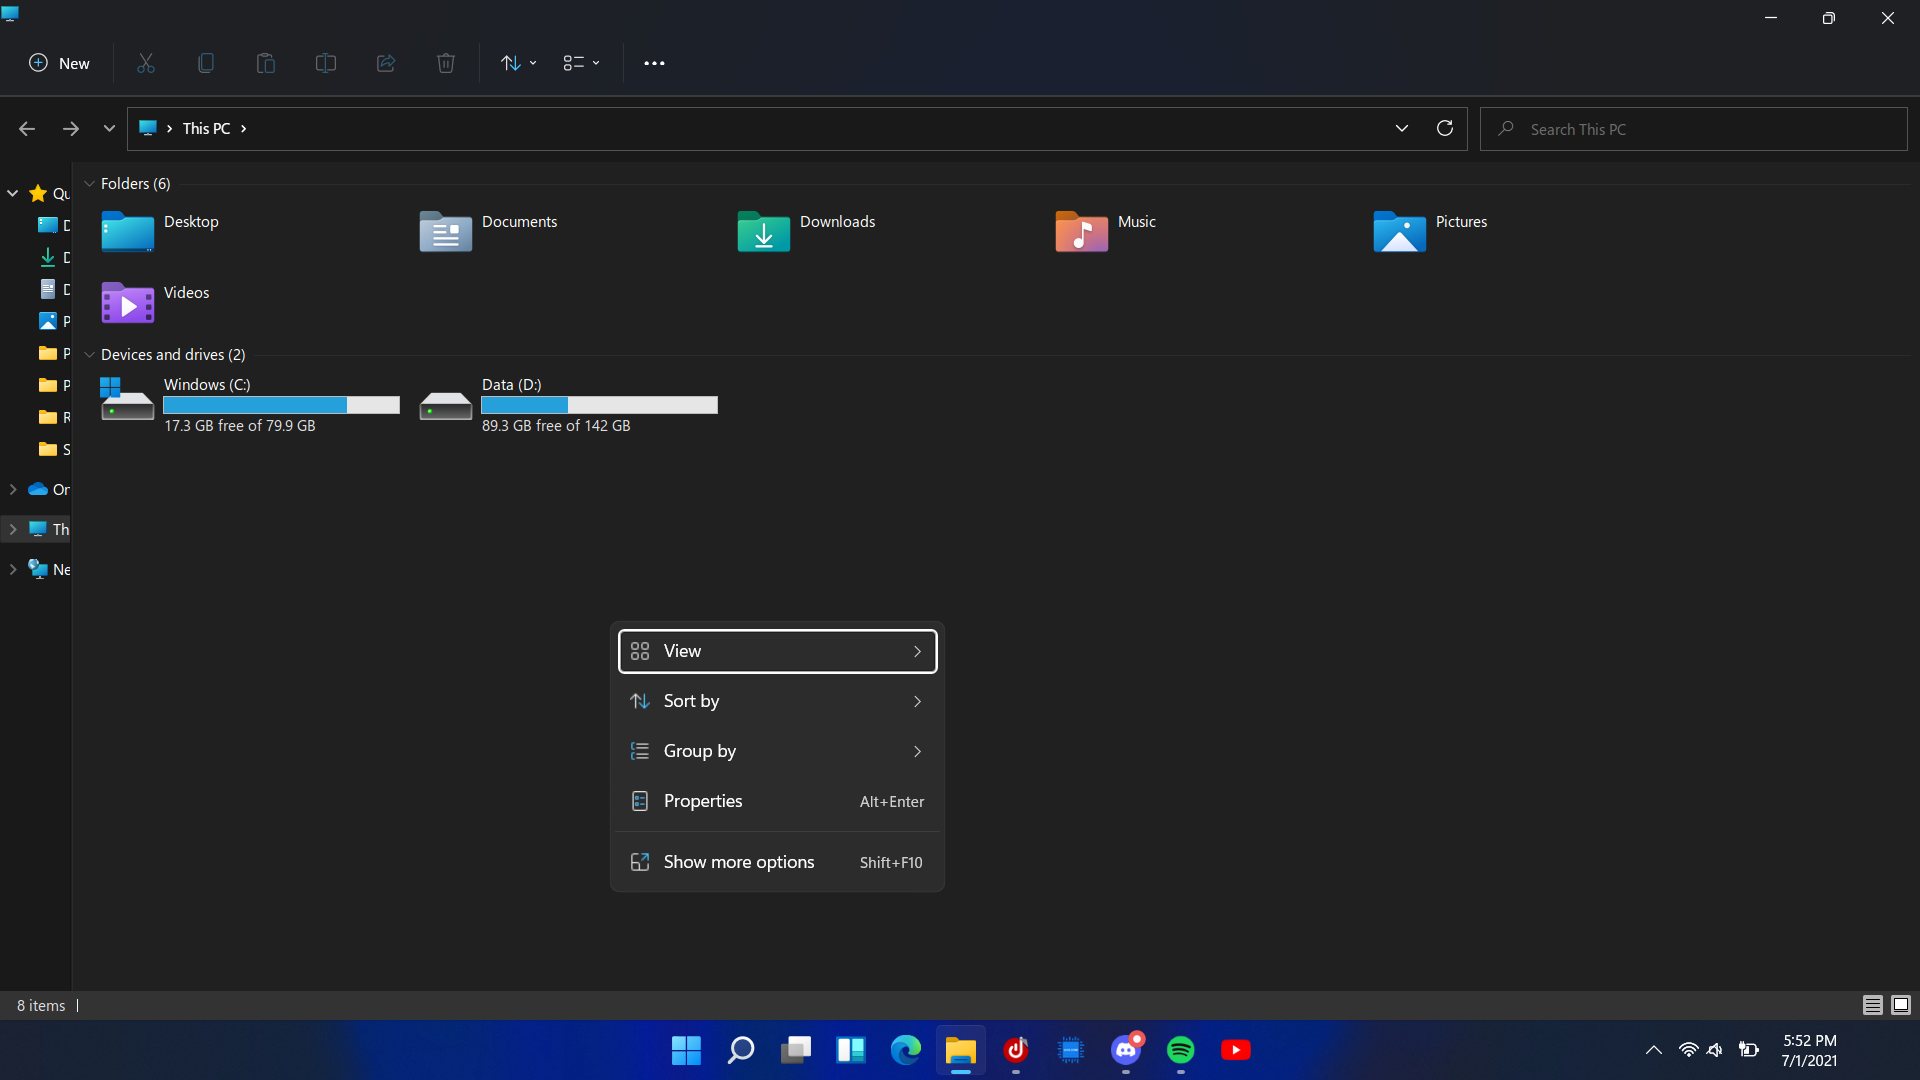The width and height of the screenshot is (1920, 1080).
Task: Click the chevron after This PC in breadcrumb
Action: (243, 129)
